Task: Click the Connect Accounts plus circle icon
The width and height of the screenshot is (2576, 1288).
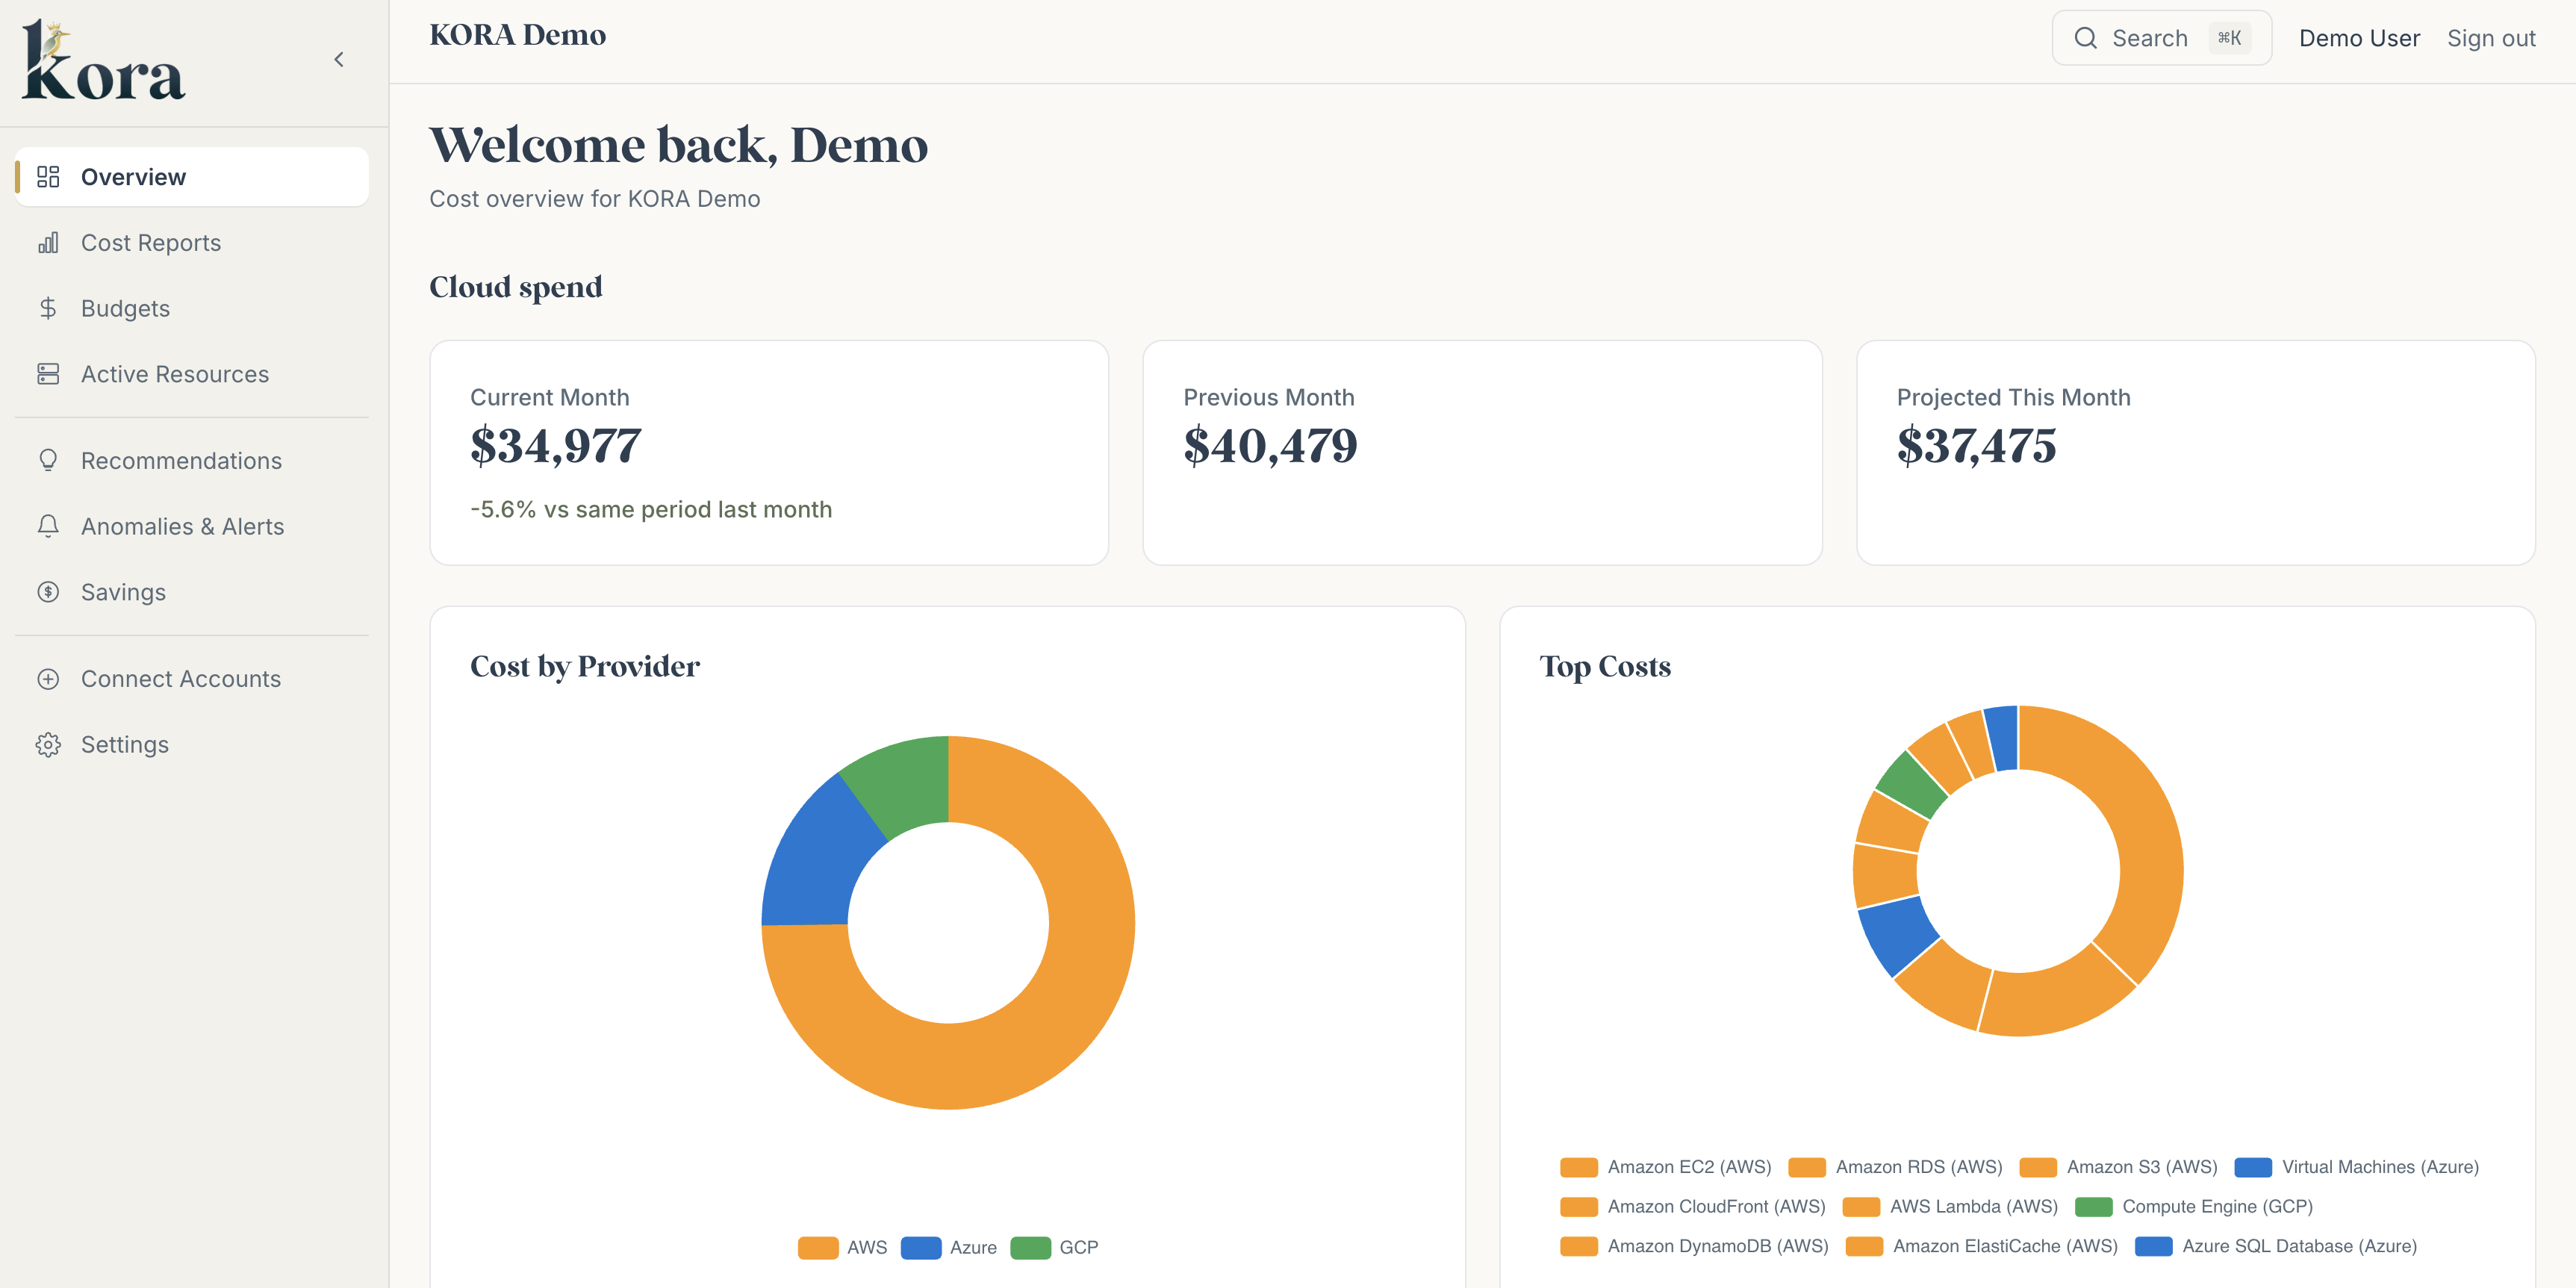Action: [x=48, y=679]
